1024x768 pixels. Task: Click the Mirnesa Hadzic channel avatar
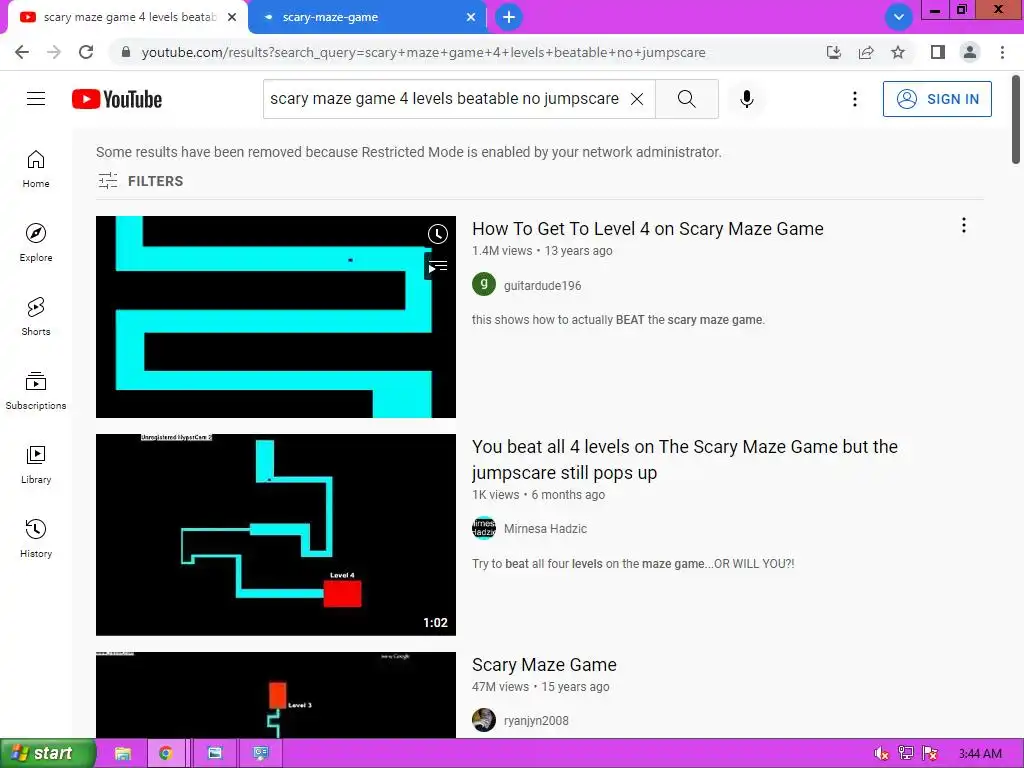pos(484,528)
